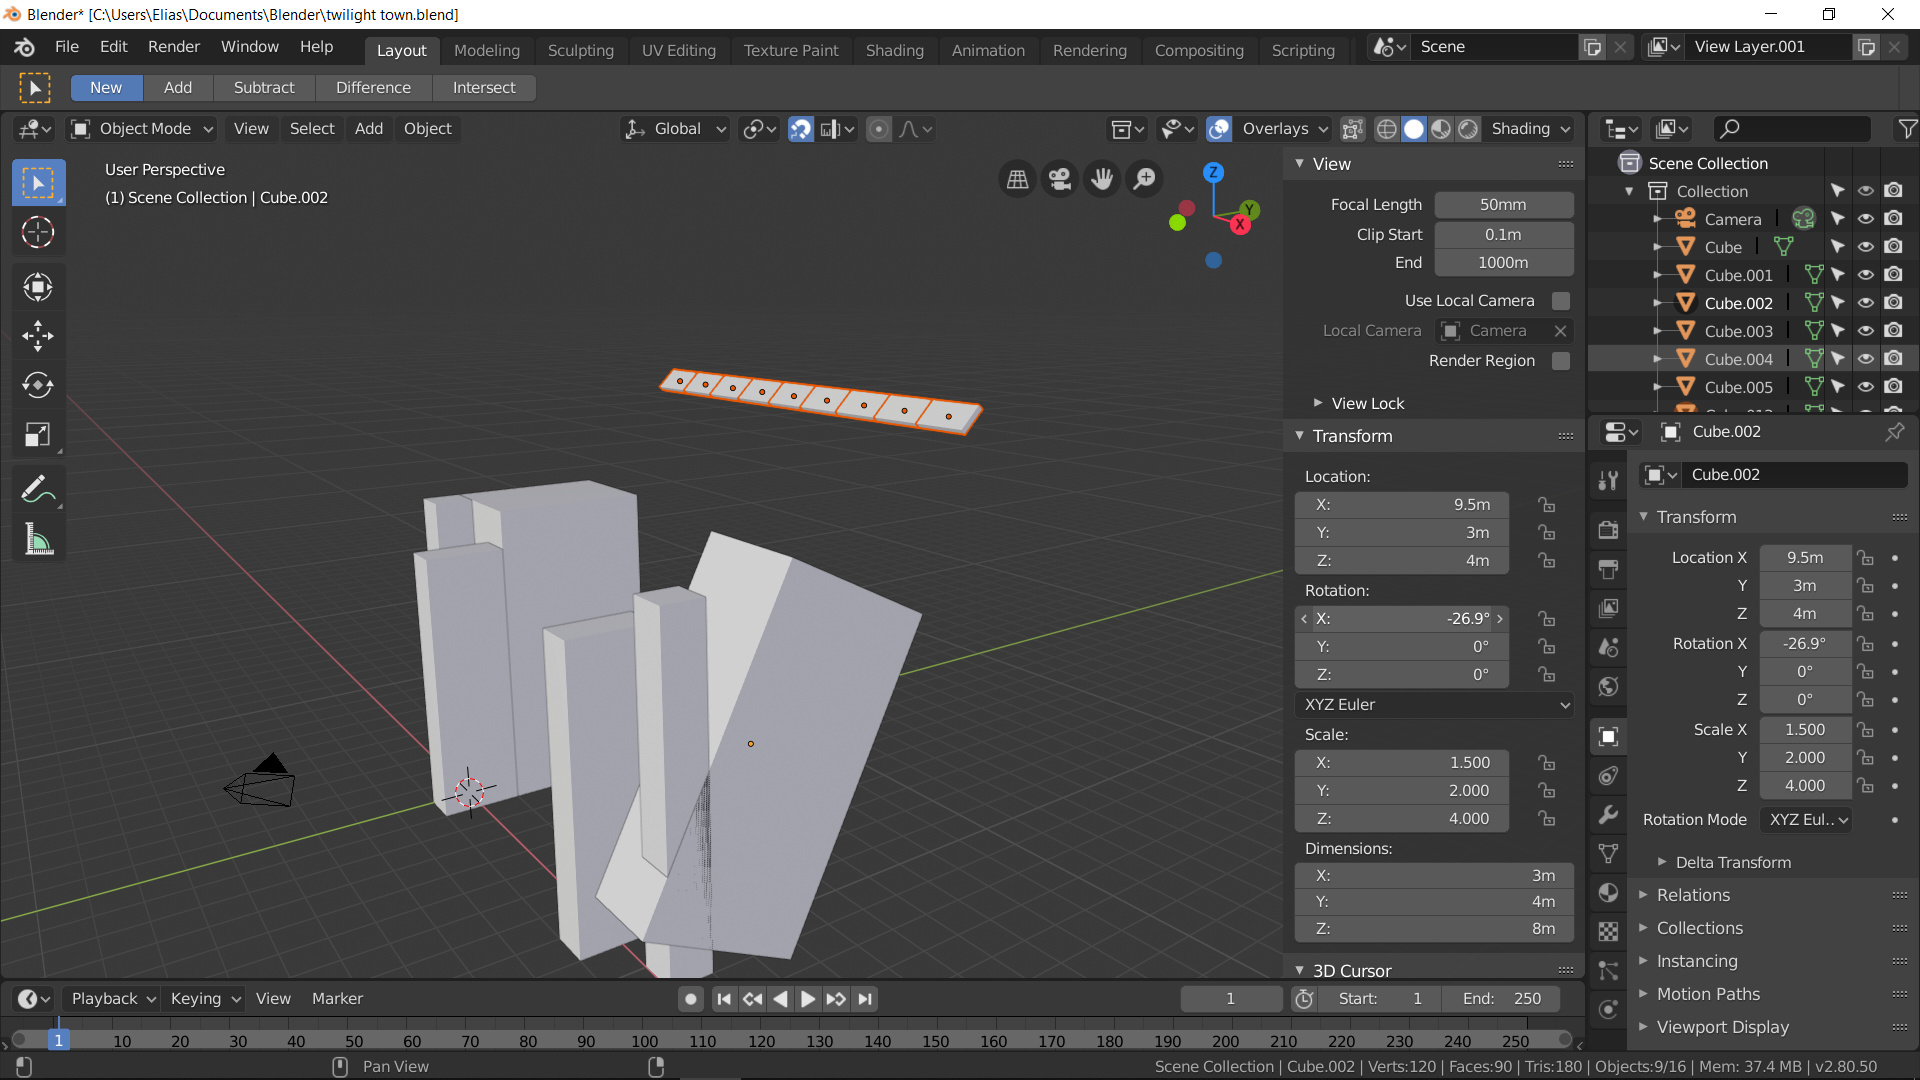Toggle perspective/orthographic grid view icon
The image size is (1920, 1080).
coord(1018,179)
